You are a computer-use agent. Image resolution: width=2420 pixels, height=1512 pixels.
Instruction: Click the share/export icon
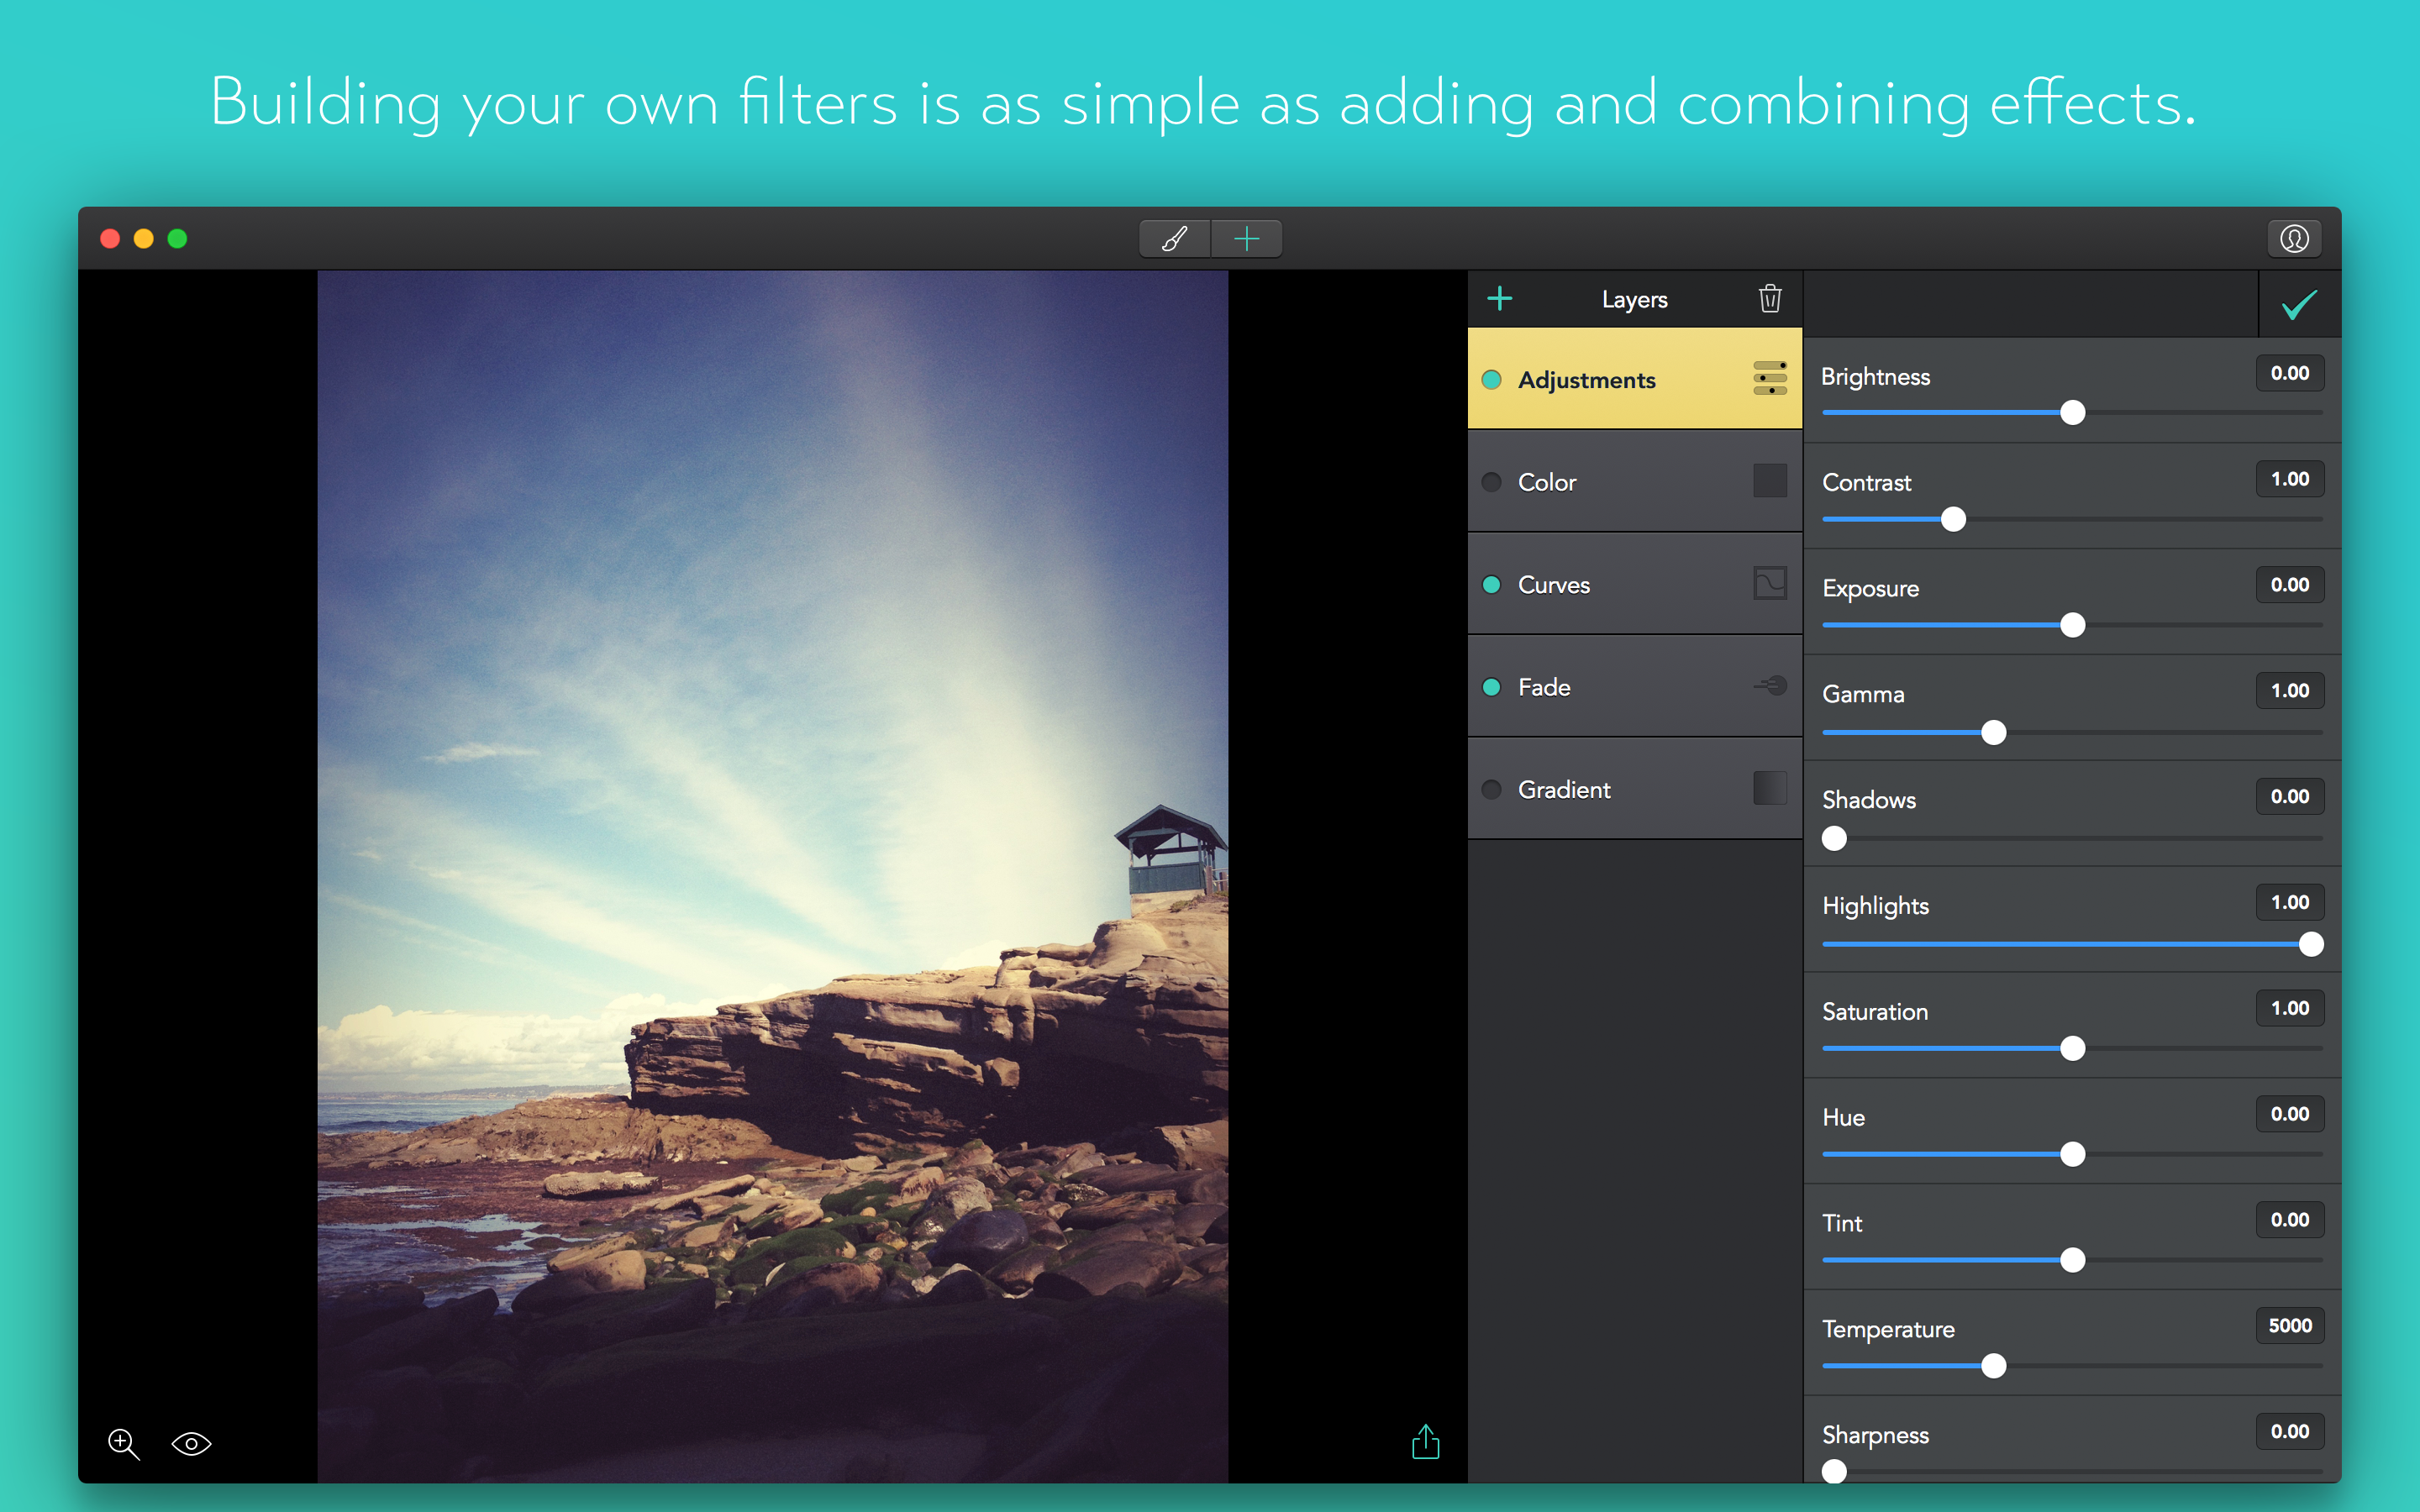pos(1425,1442)
